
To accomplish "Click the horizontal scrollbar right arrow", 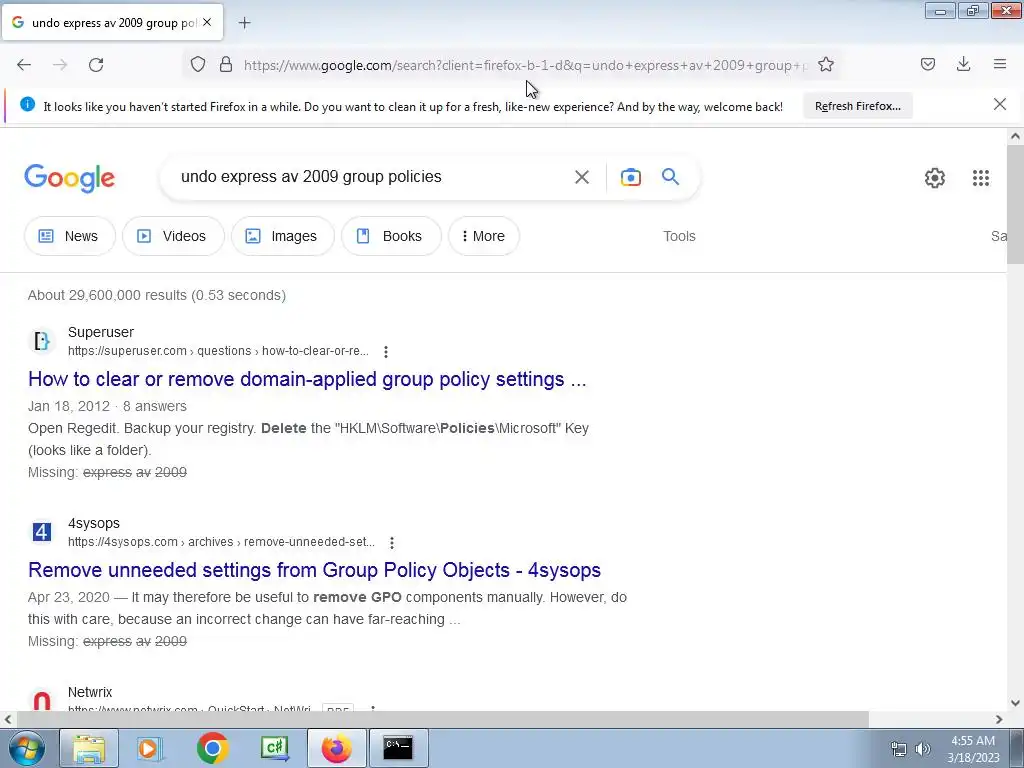I will [x=999, y=719].
